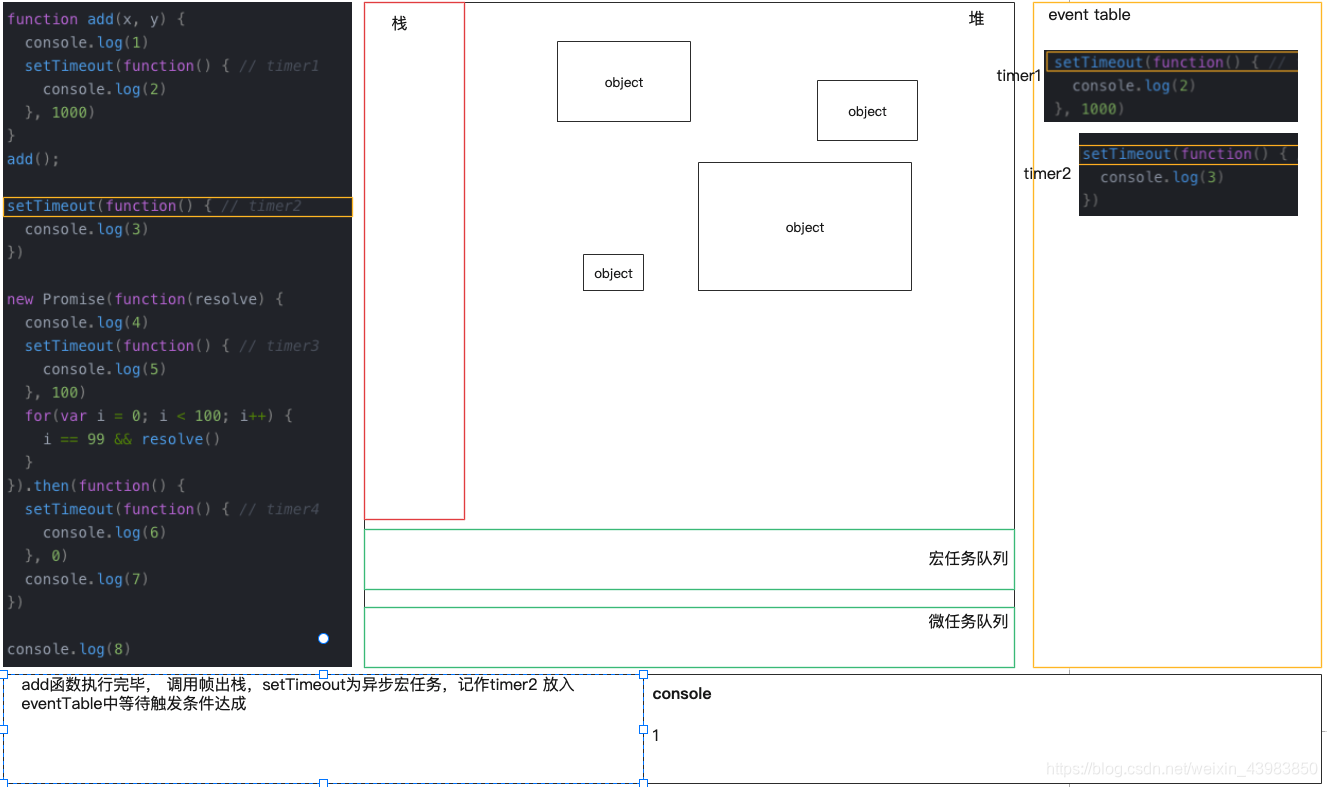The width and height of the screenshot is (1327, 787).
Task: Select the console.log(6) code line
Action: (x=104, y=532)
